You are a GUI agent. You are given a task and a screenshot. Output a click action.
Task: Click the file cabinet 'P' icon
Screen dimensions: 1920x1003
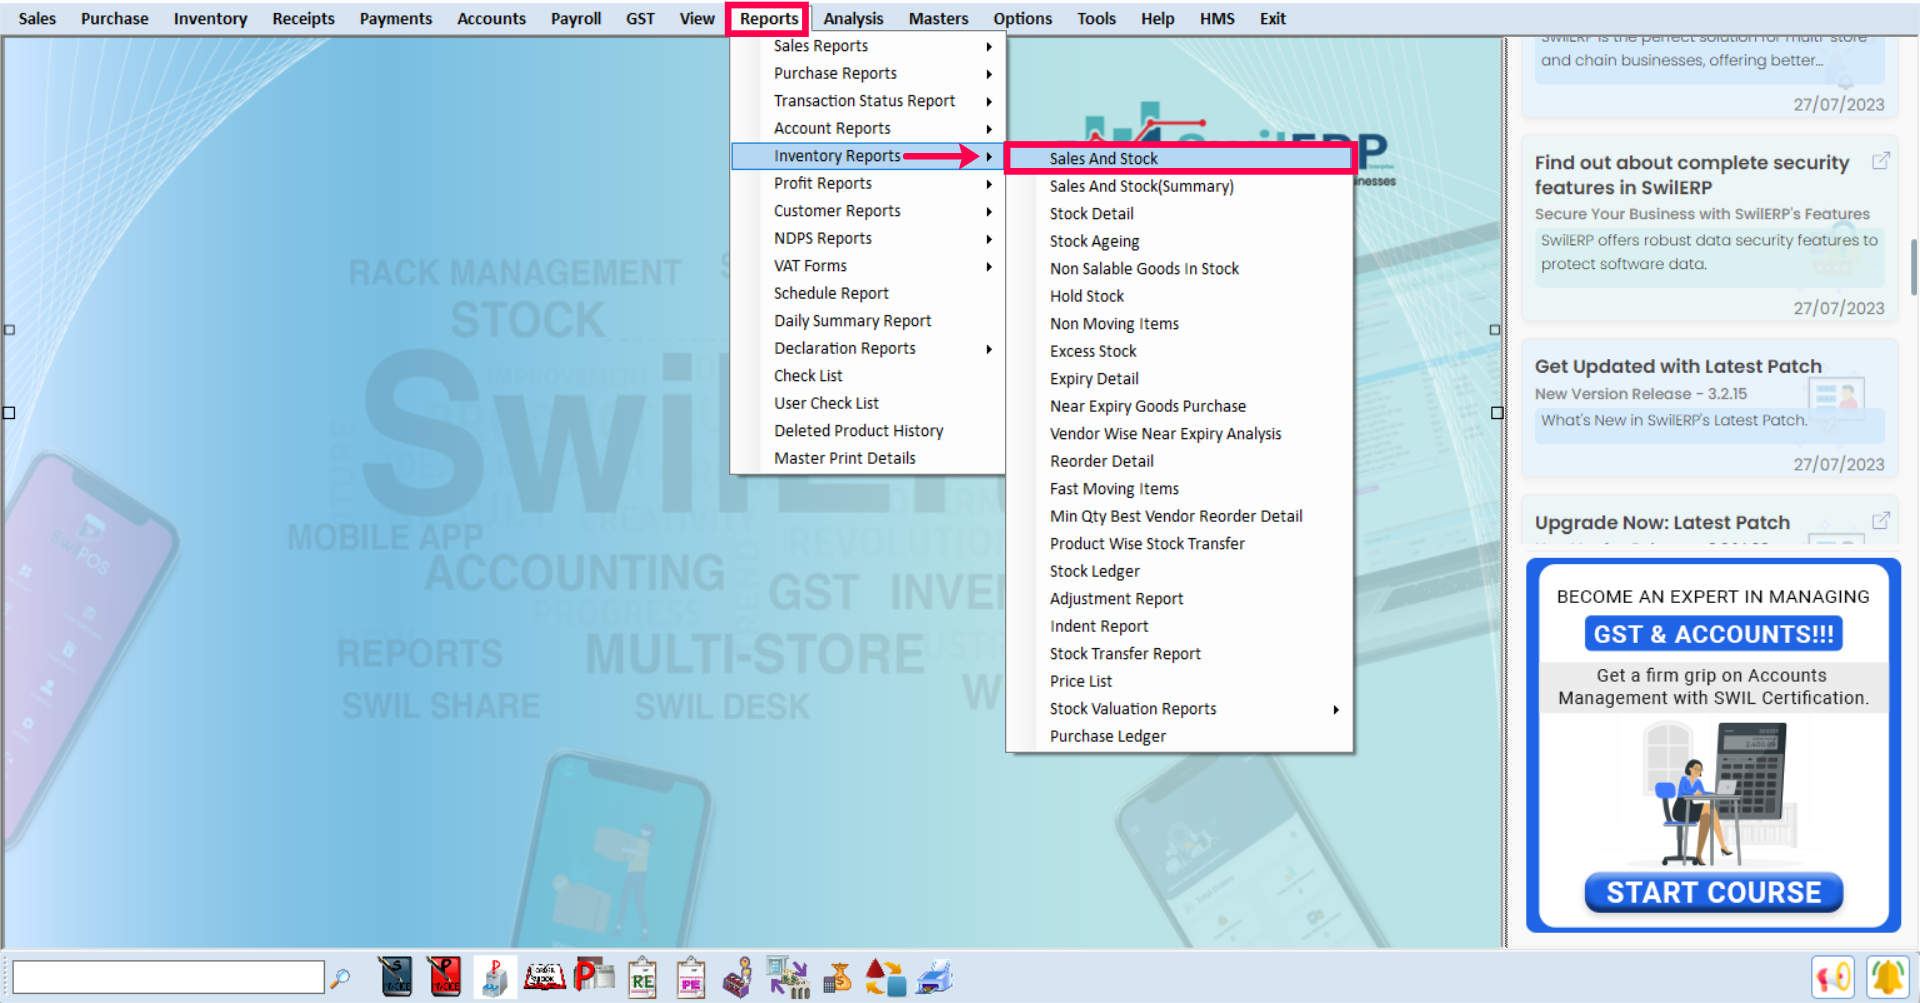[x=495, y=977]
